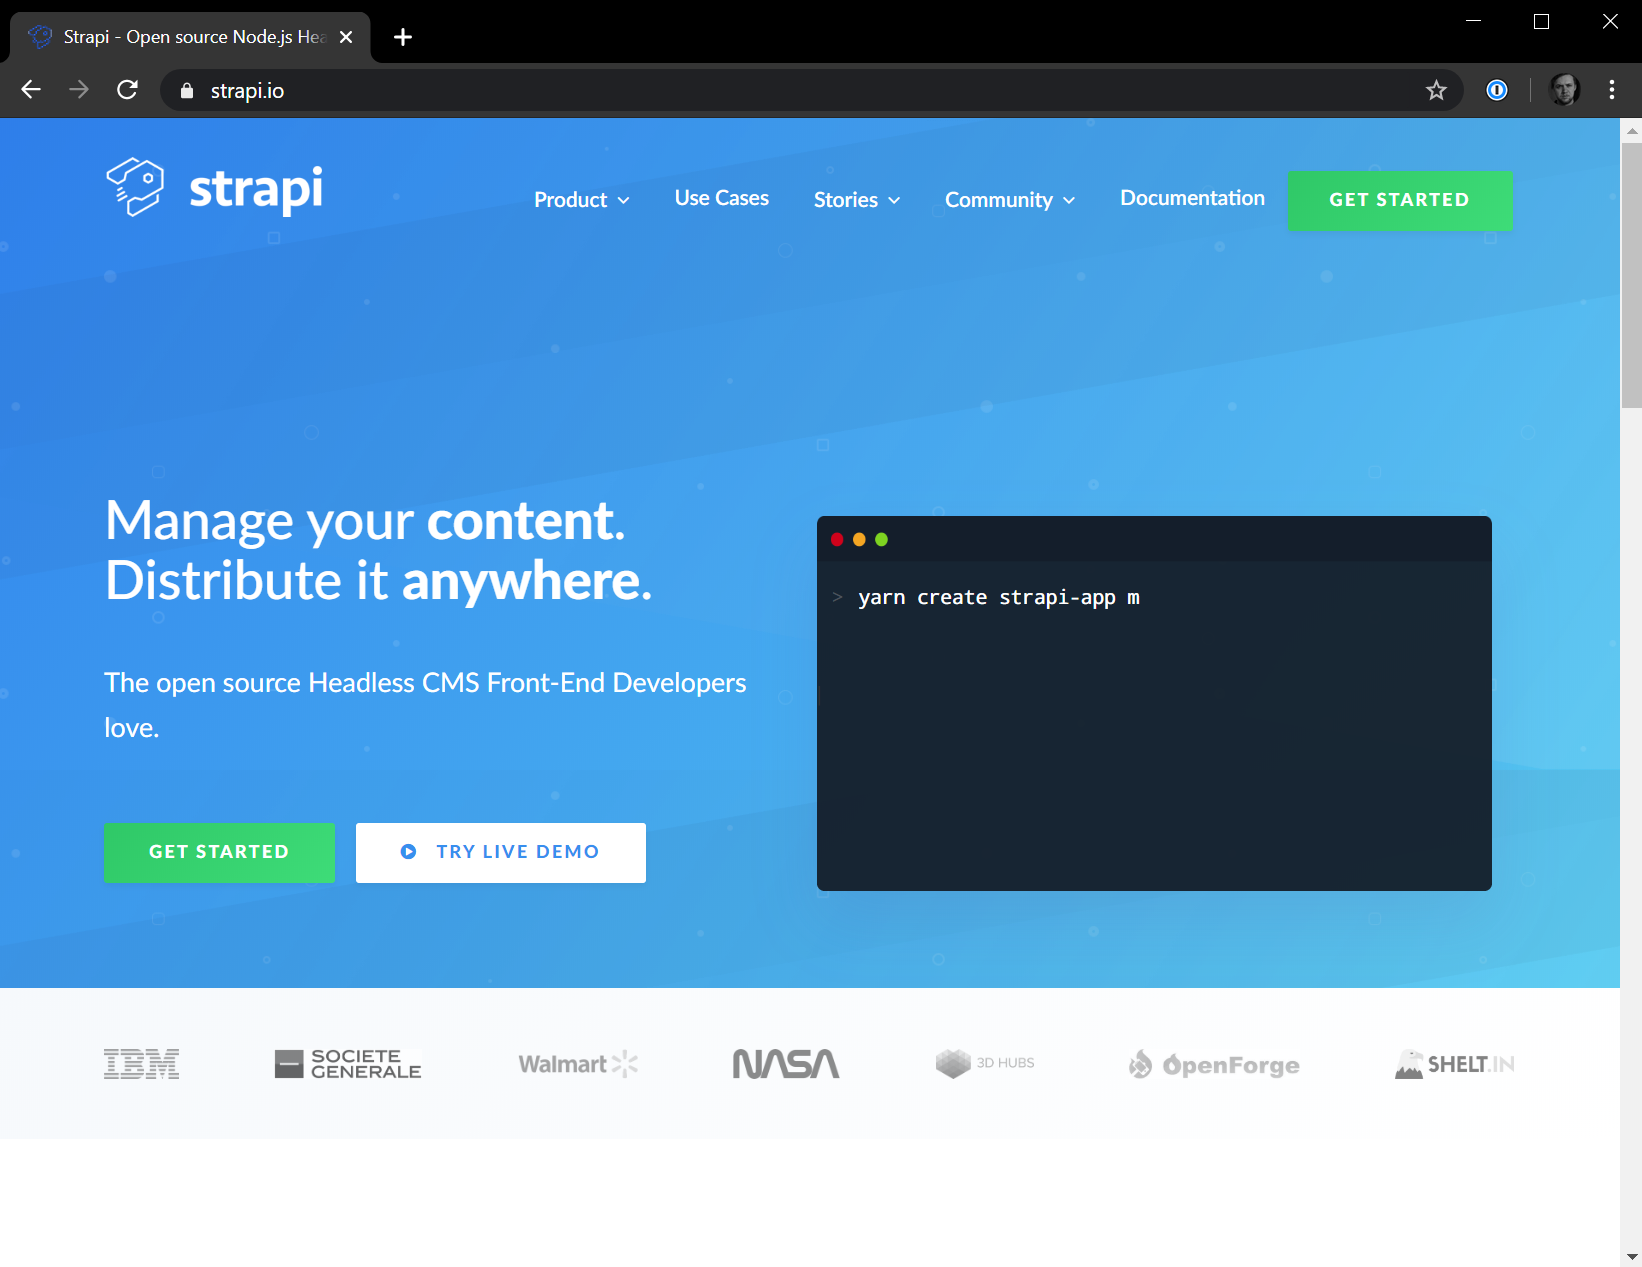This screenshot has height=1267, width=1642.
Task: Click the Walmart logo
Action: (578, 1064)
